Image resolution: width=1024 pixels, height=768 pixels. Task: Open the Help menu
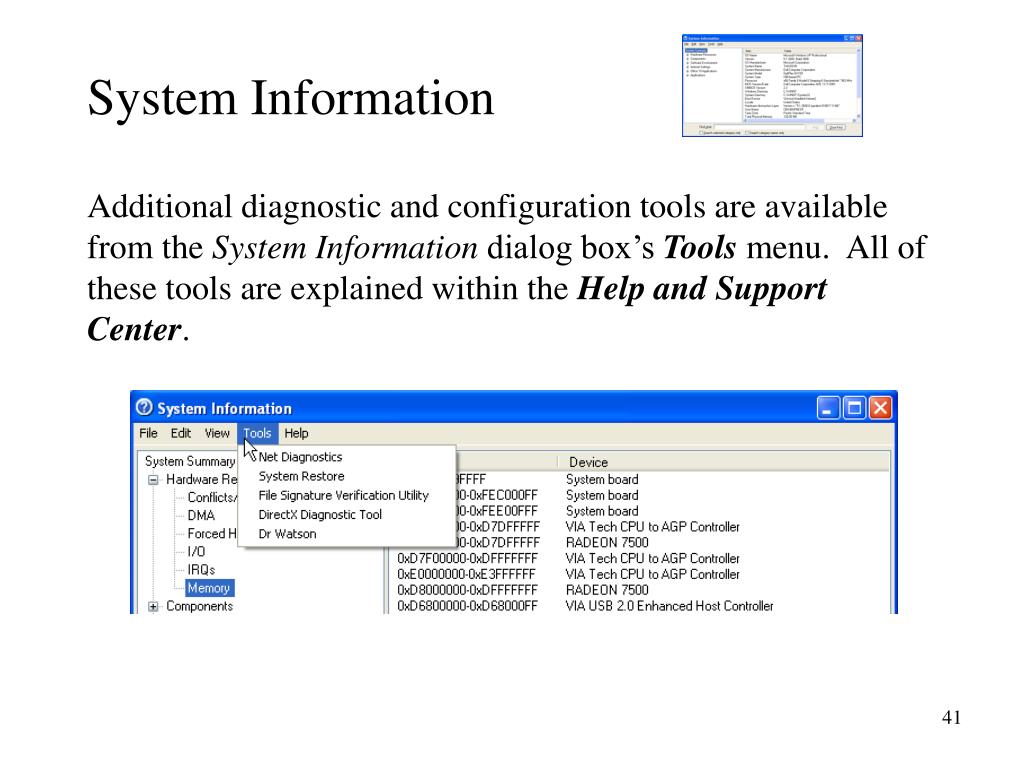click(x=296, y=434)
